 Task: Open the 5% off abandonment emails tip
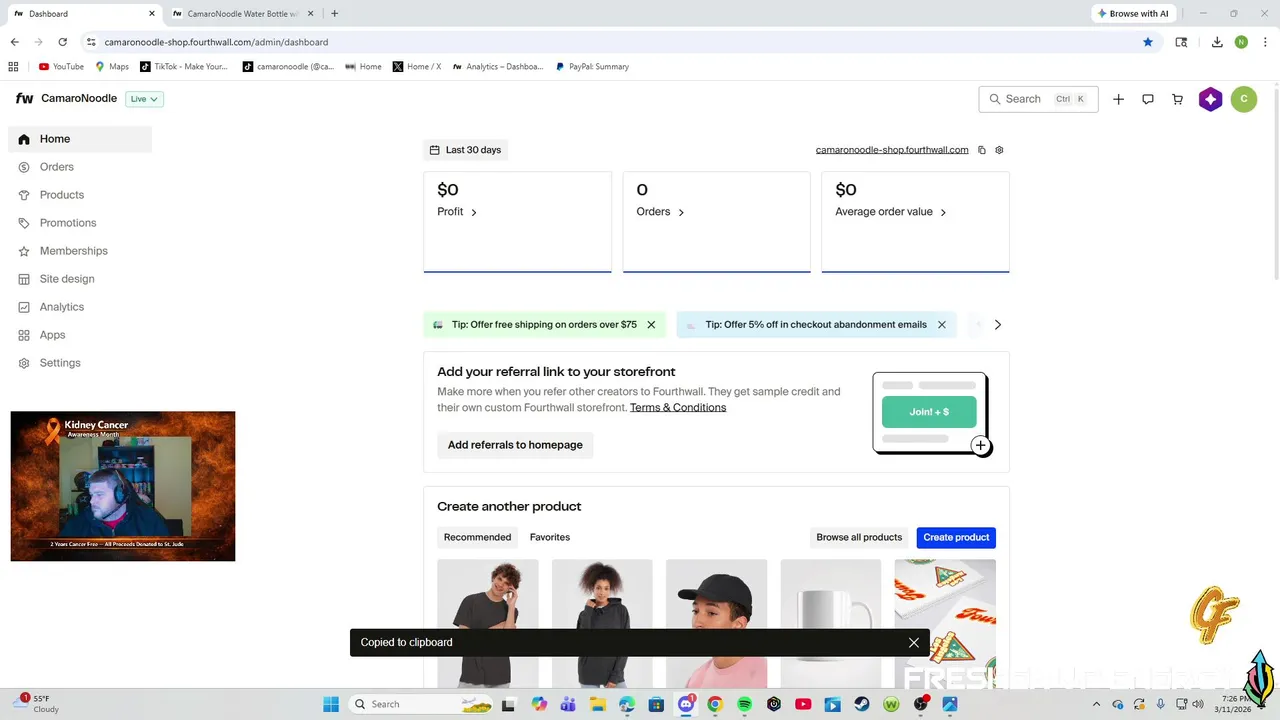[816, 325]
